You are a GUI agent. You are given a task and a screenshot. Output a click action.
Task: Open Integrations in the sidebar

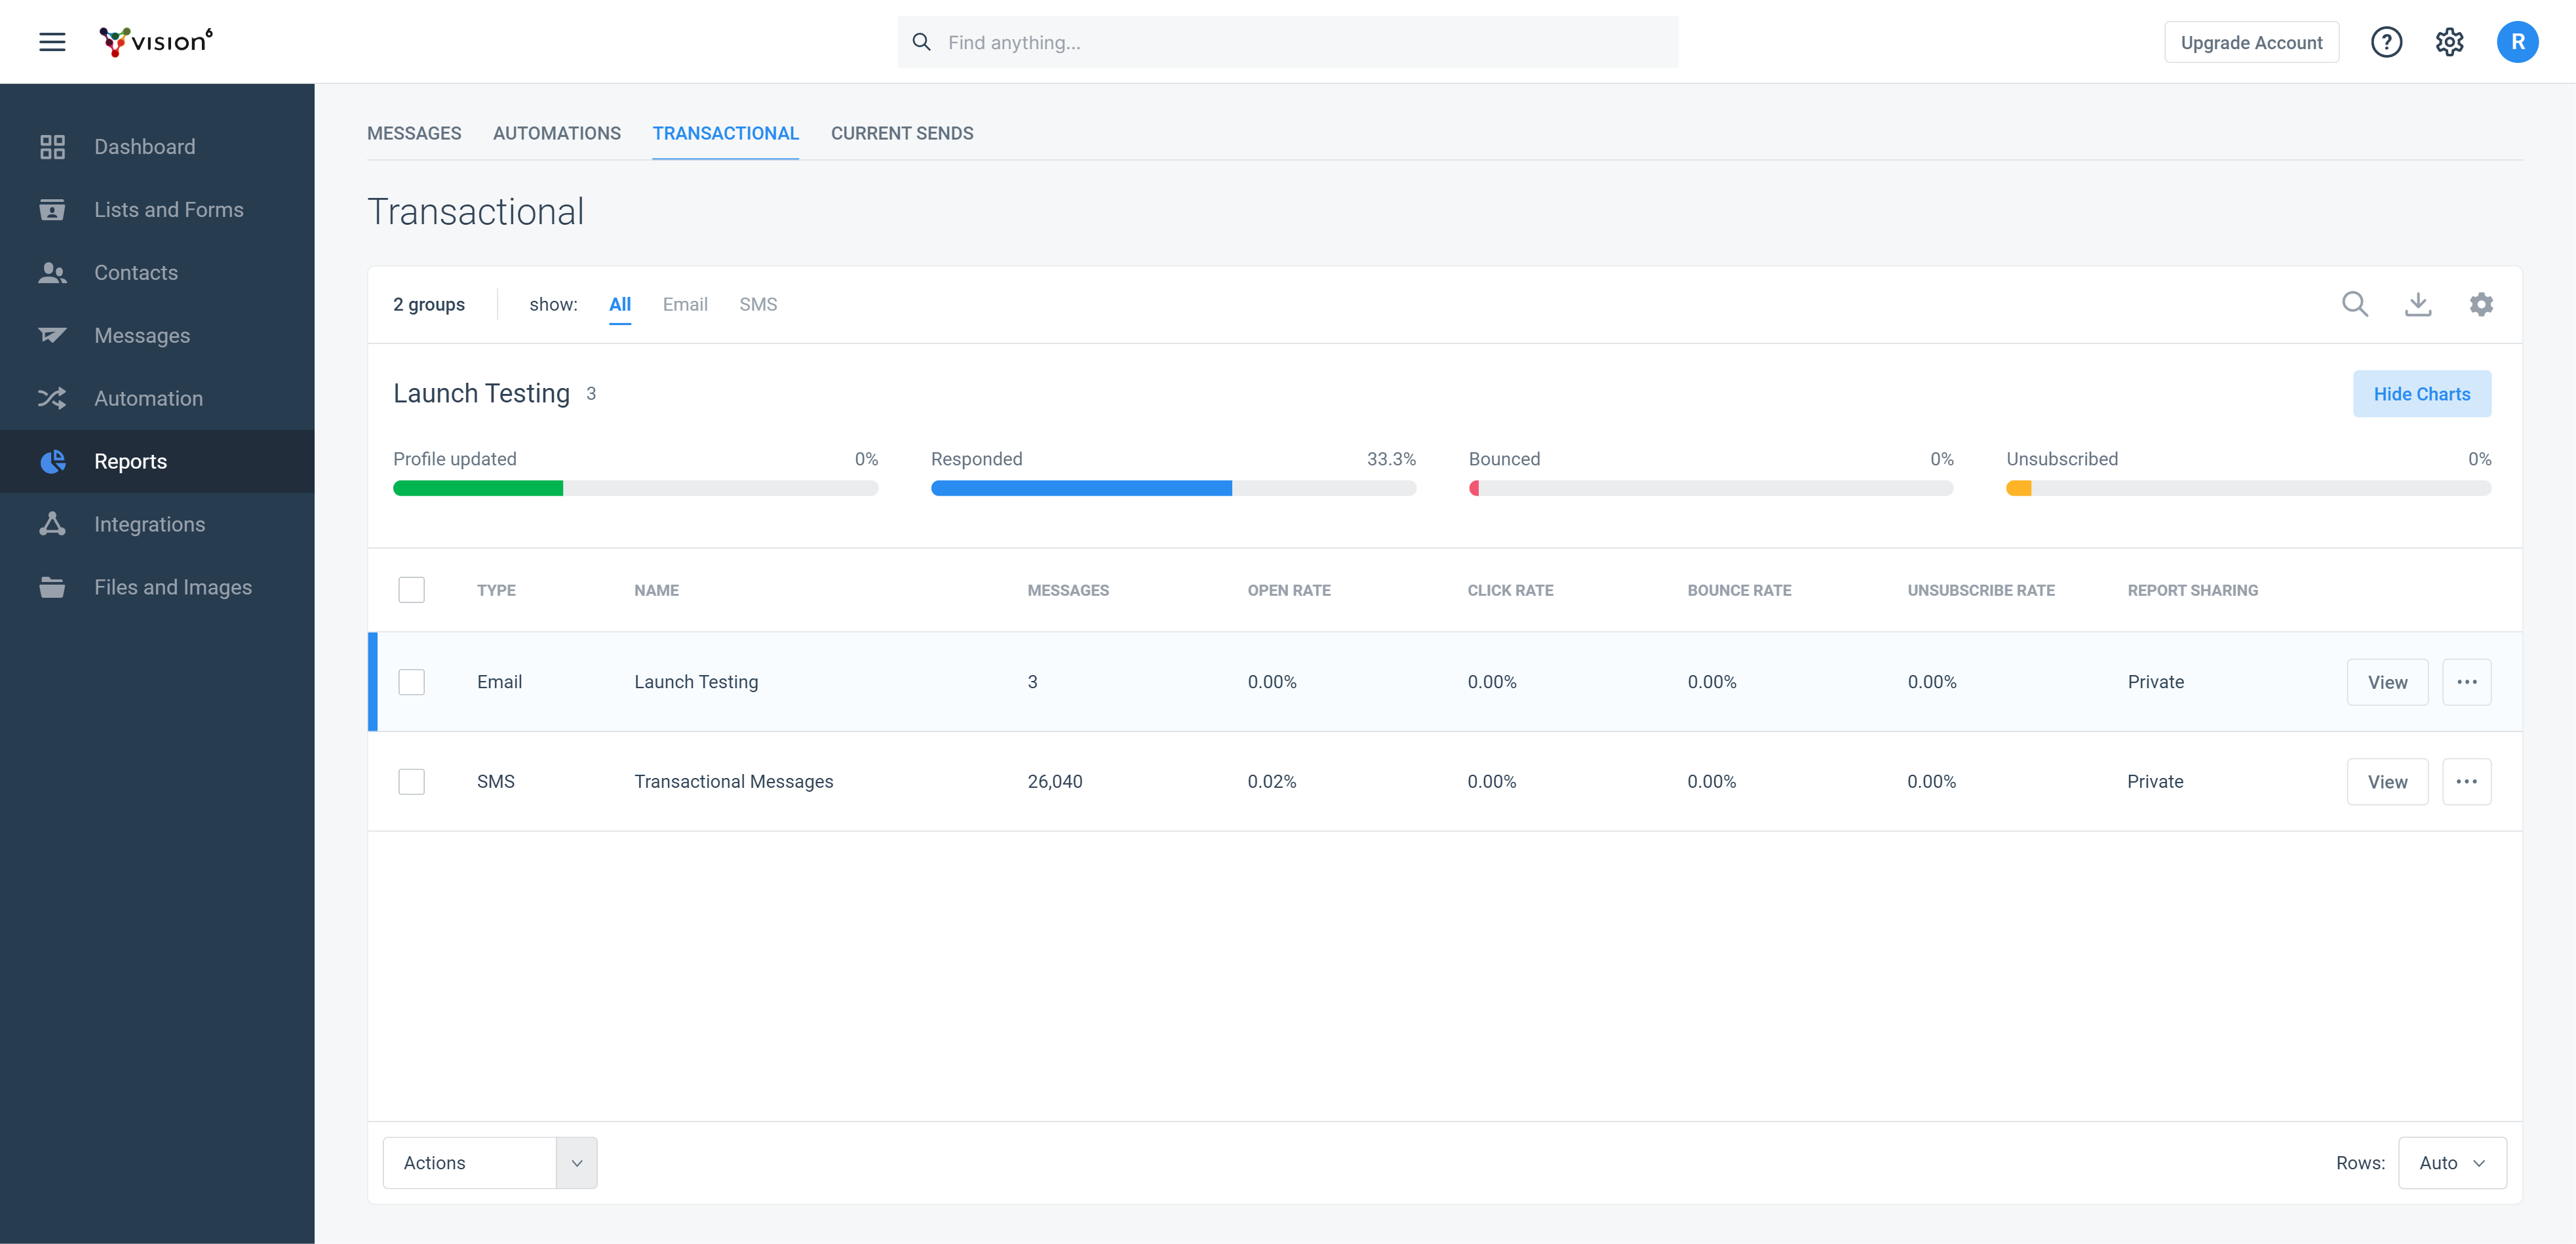point(150,524)
